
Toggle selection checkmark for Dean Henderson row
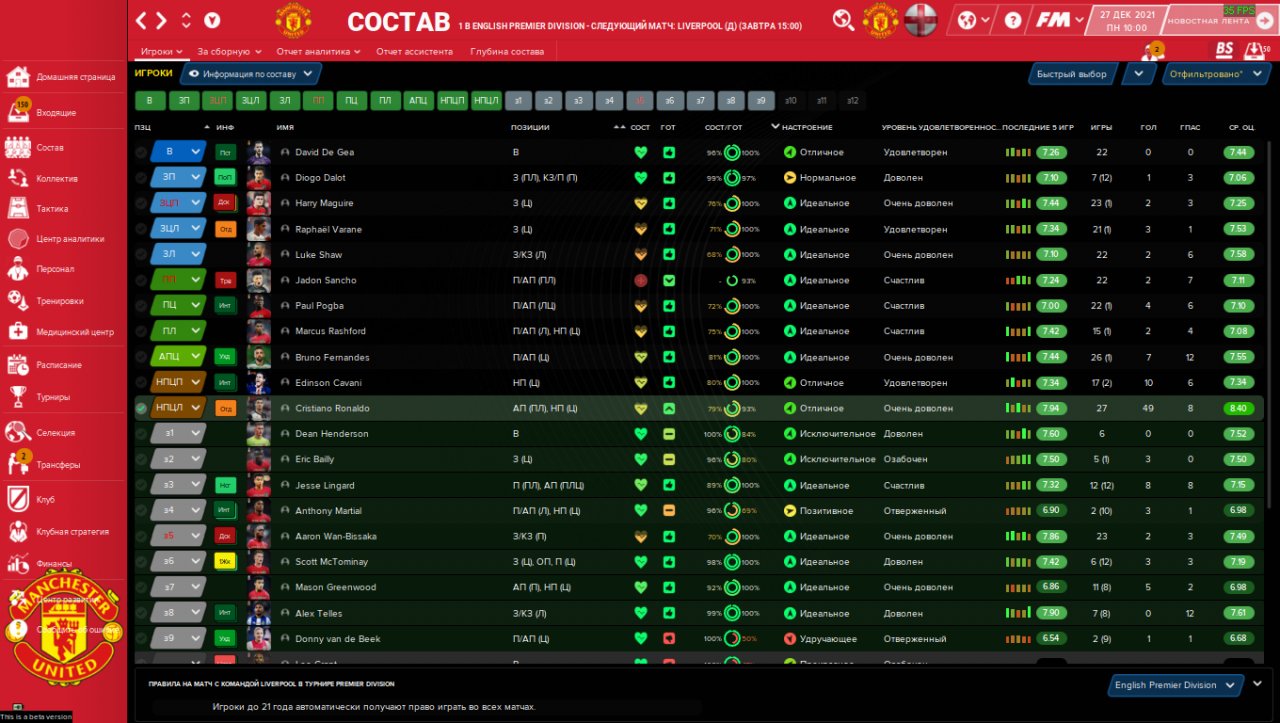(141, 434)
